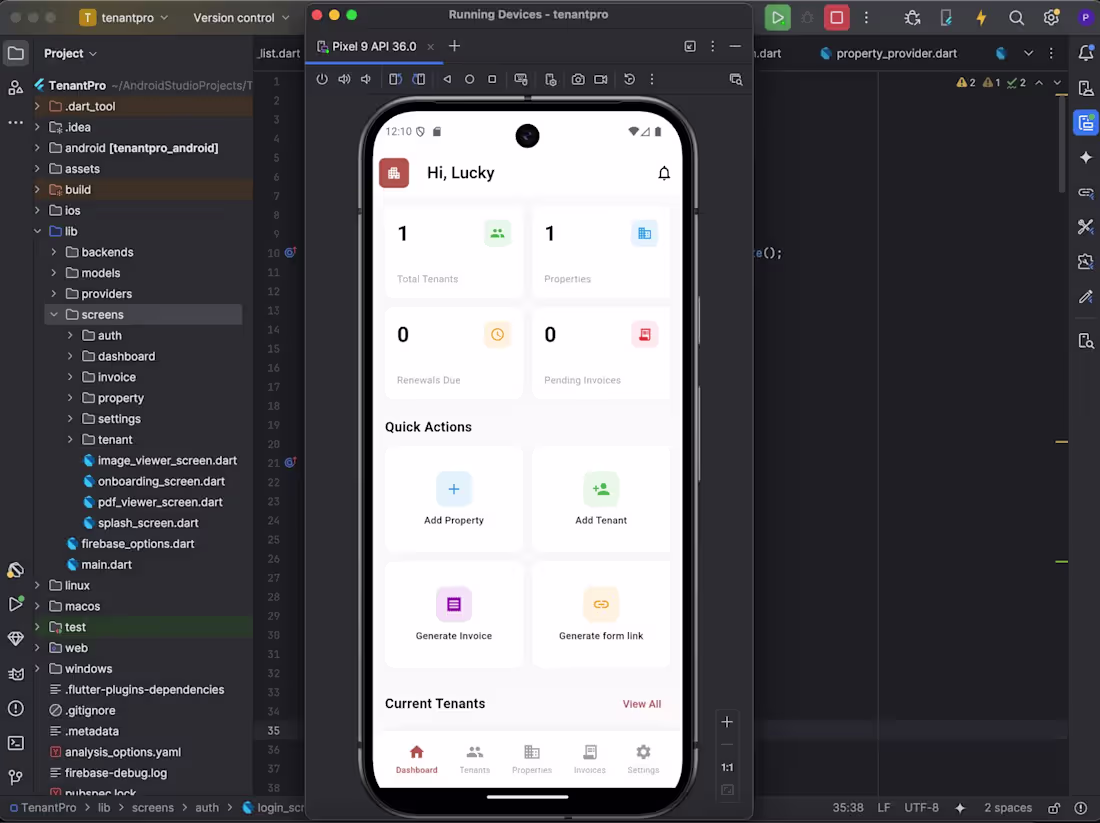Open the tenantpro project dropdown

point(123,18)
